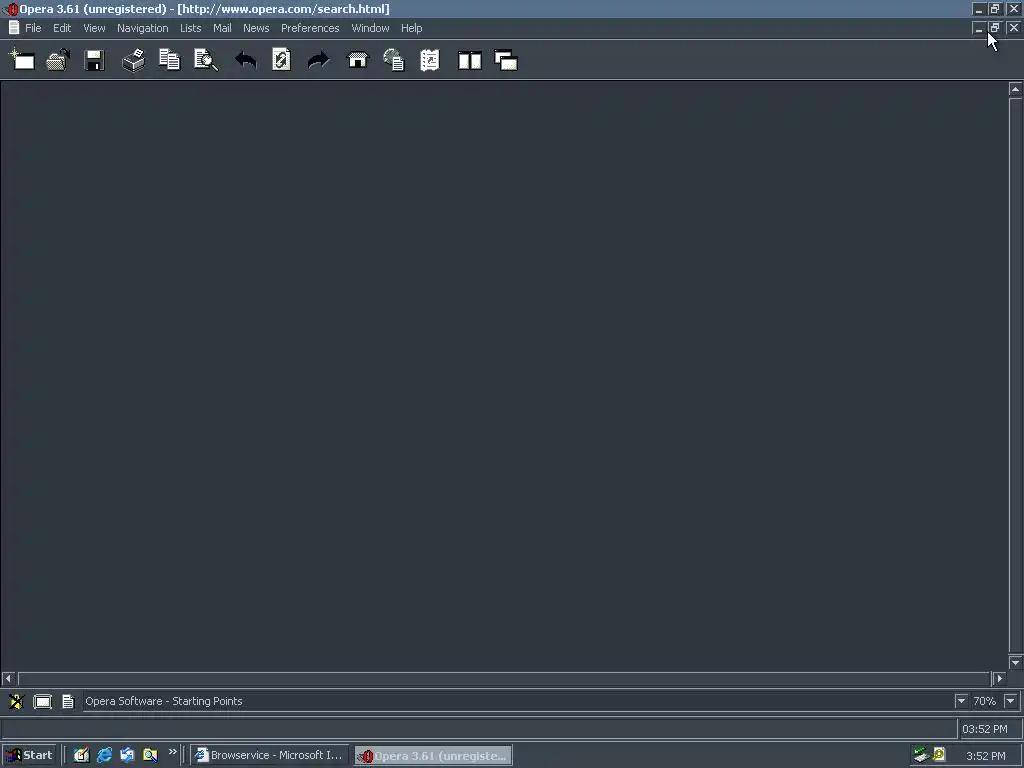
Task: Click the document icon left of File menu
Action: tap(14, 27)
